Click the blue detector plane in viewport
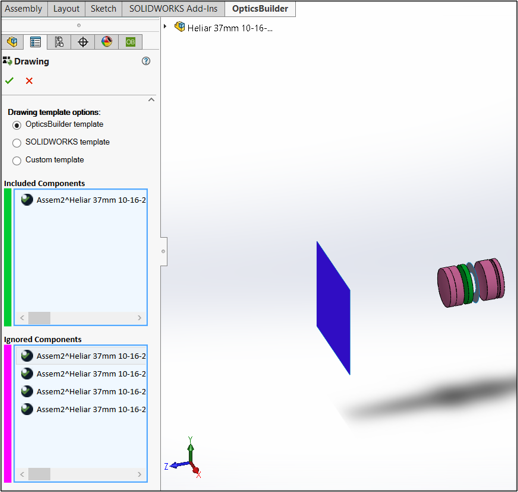Viewport: 518px width, 492px height. point(333,307)
